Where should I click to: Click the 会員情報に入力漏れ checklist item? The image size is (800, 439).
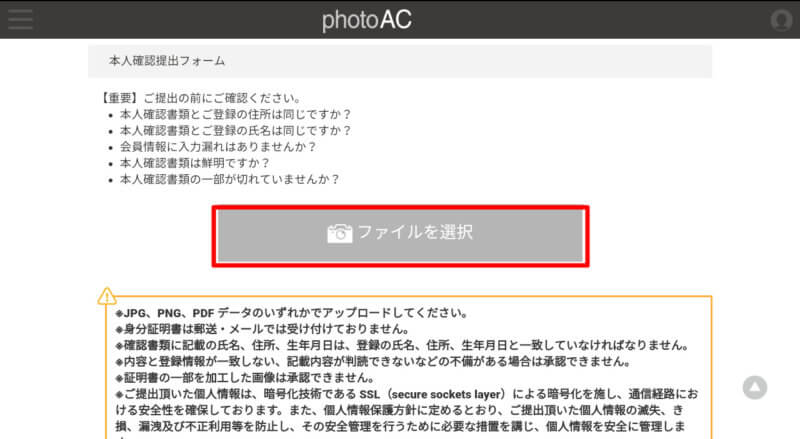click(218, 147)
